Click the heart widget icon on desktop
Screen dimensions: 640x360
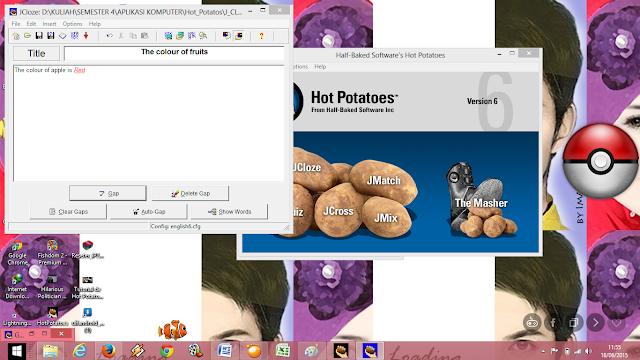pos(616,322)
